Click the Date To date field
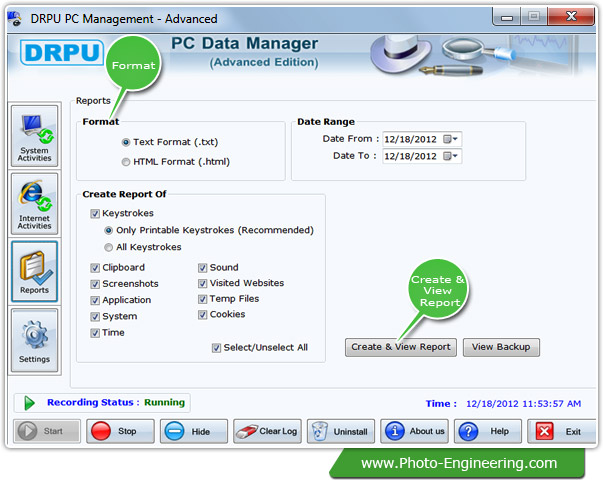The height and width of the screenshot is (480, 603). coord(422,156)
